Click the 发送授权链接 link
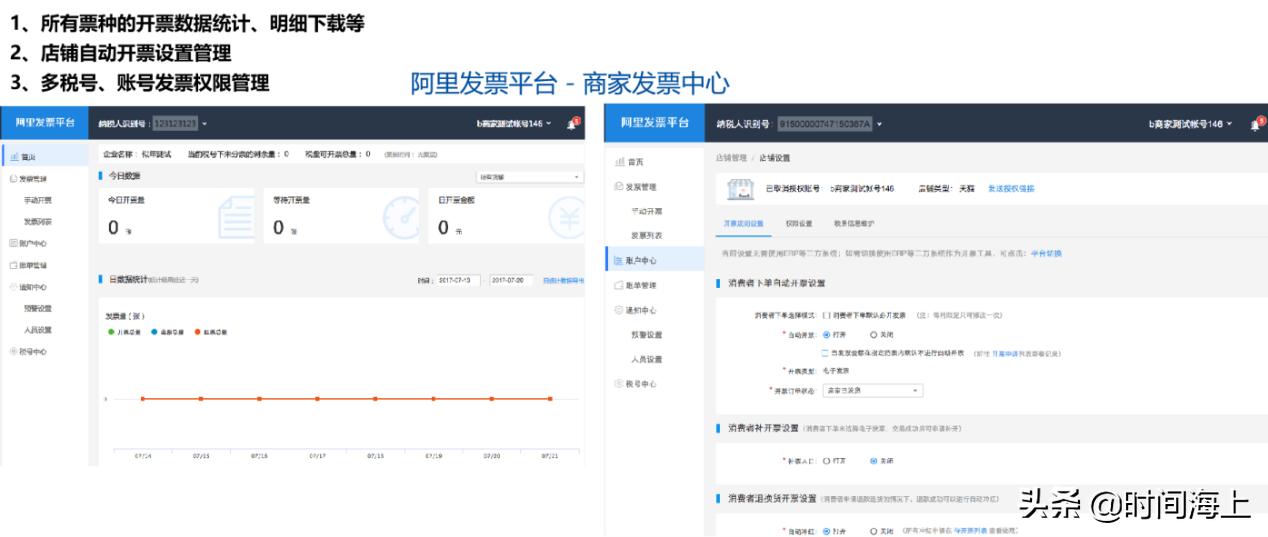This screenshot has height=537, width=1268. [1011, 188]
